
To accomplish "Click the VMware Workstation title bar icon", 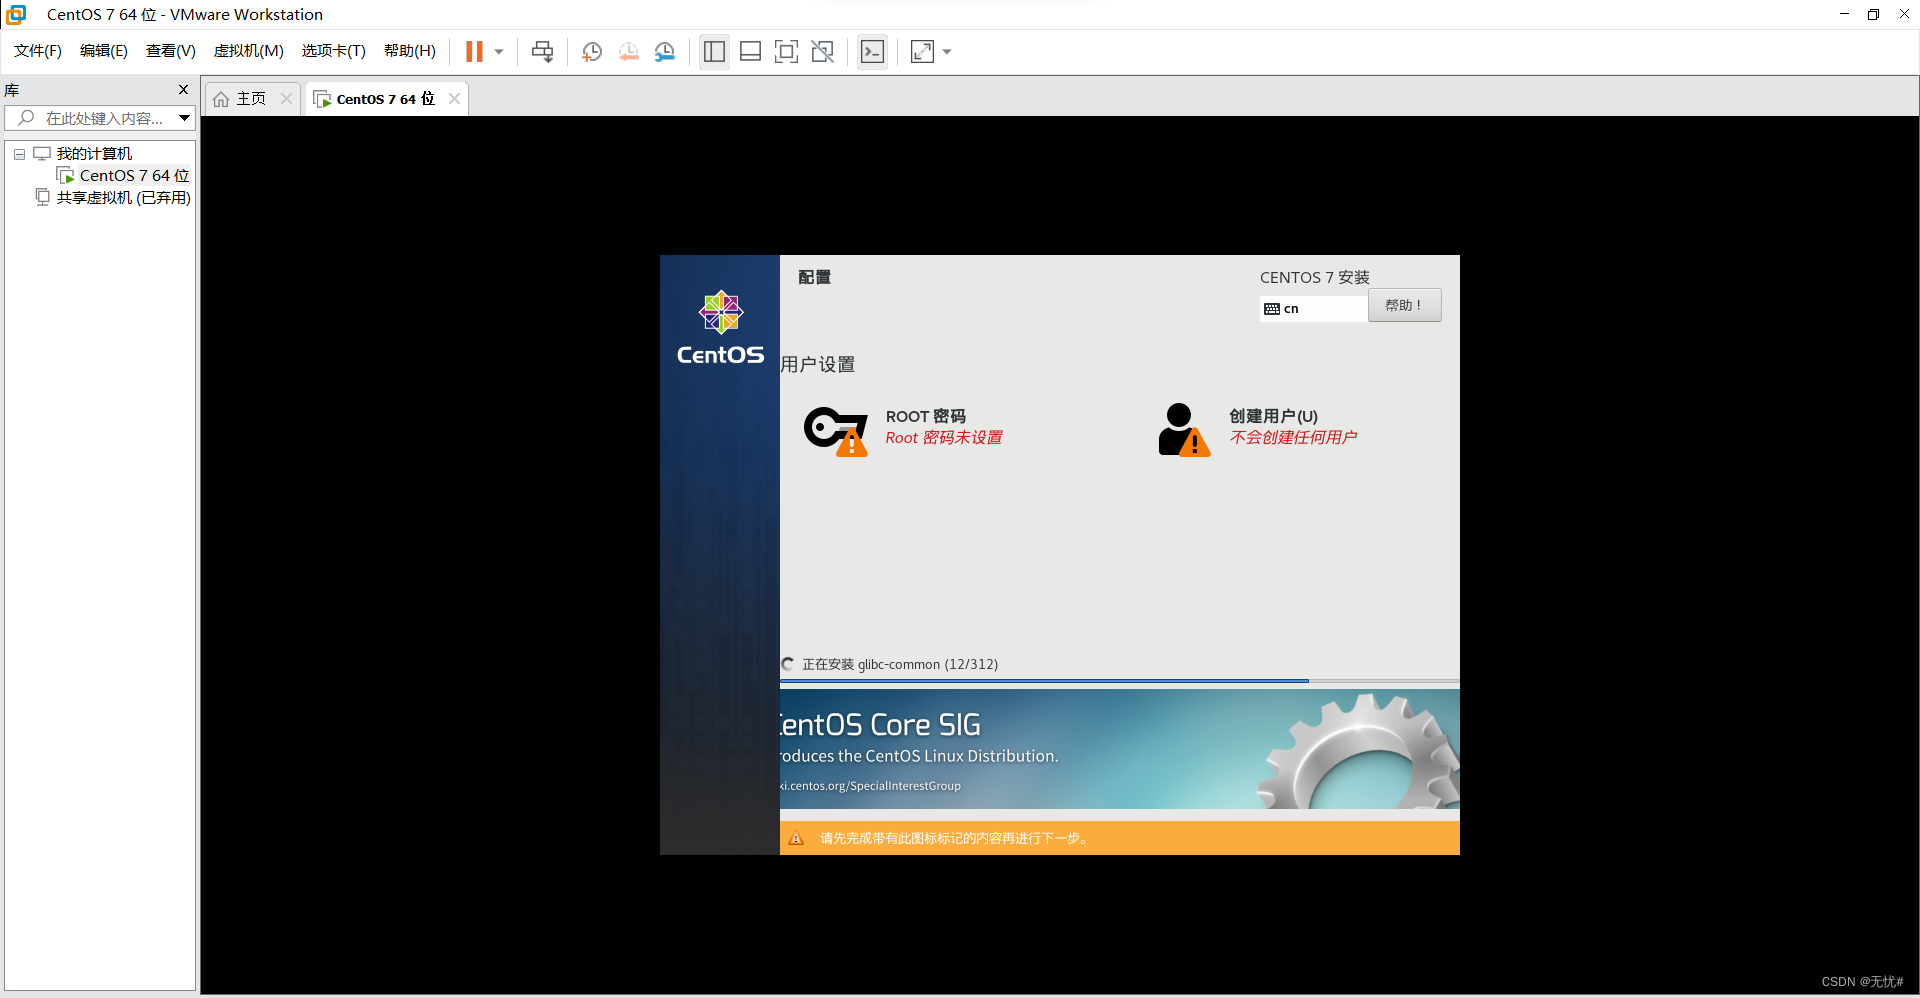I will pyautogui.click(x=17, y=14).
